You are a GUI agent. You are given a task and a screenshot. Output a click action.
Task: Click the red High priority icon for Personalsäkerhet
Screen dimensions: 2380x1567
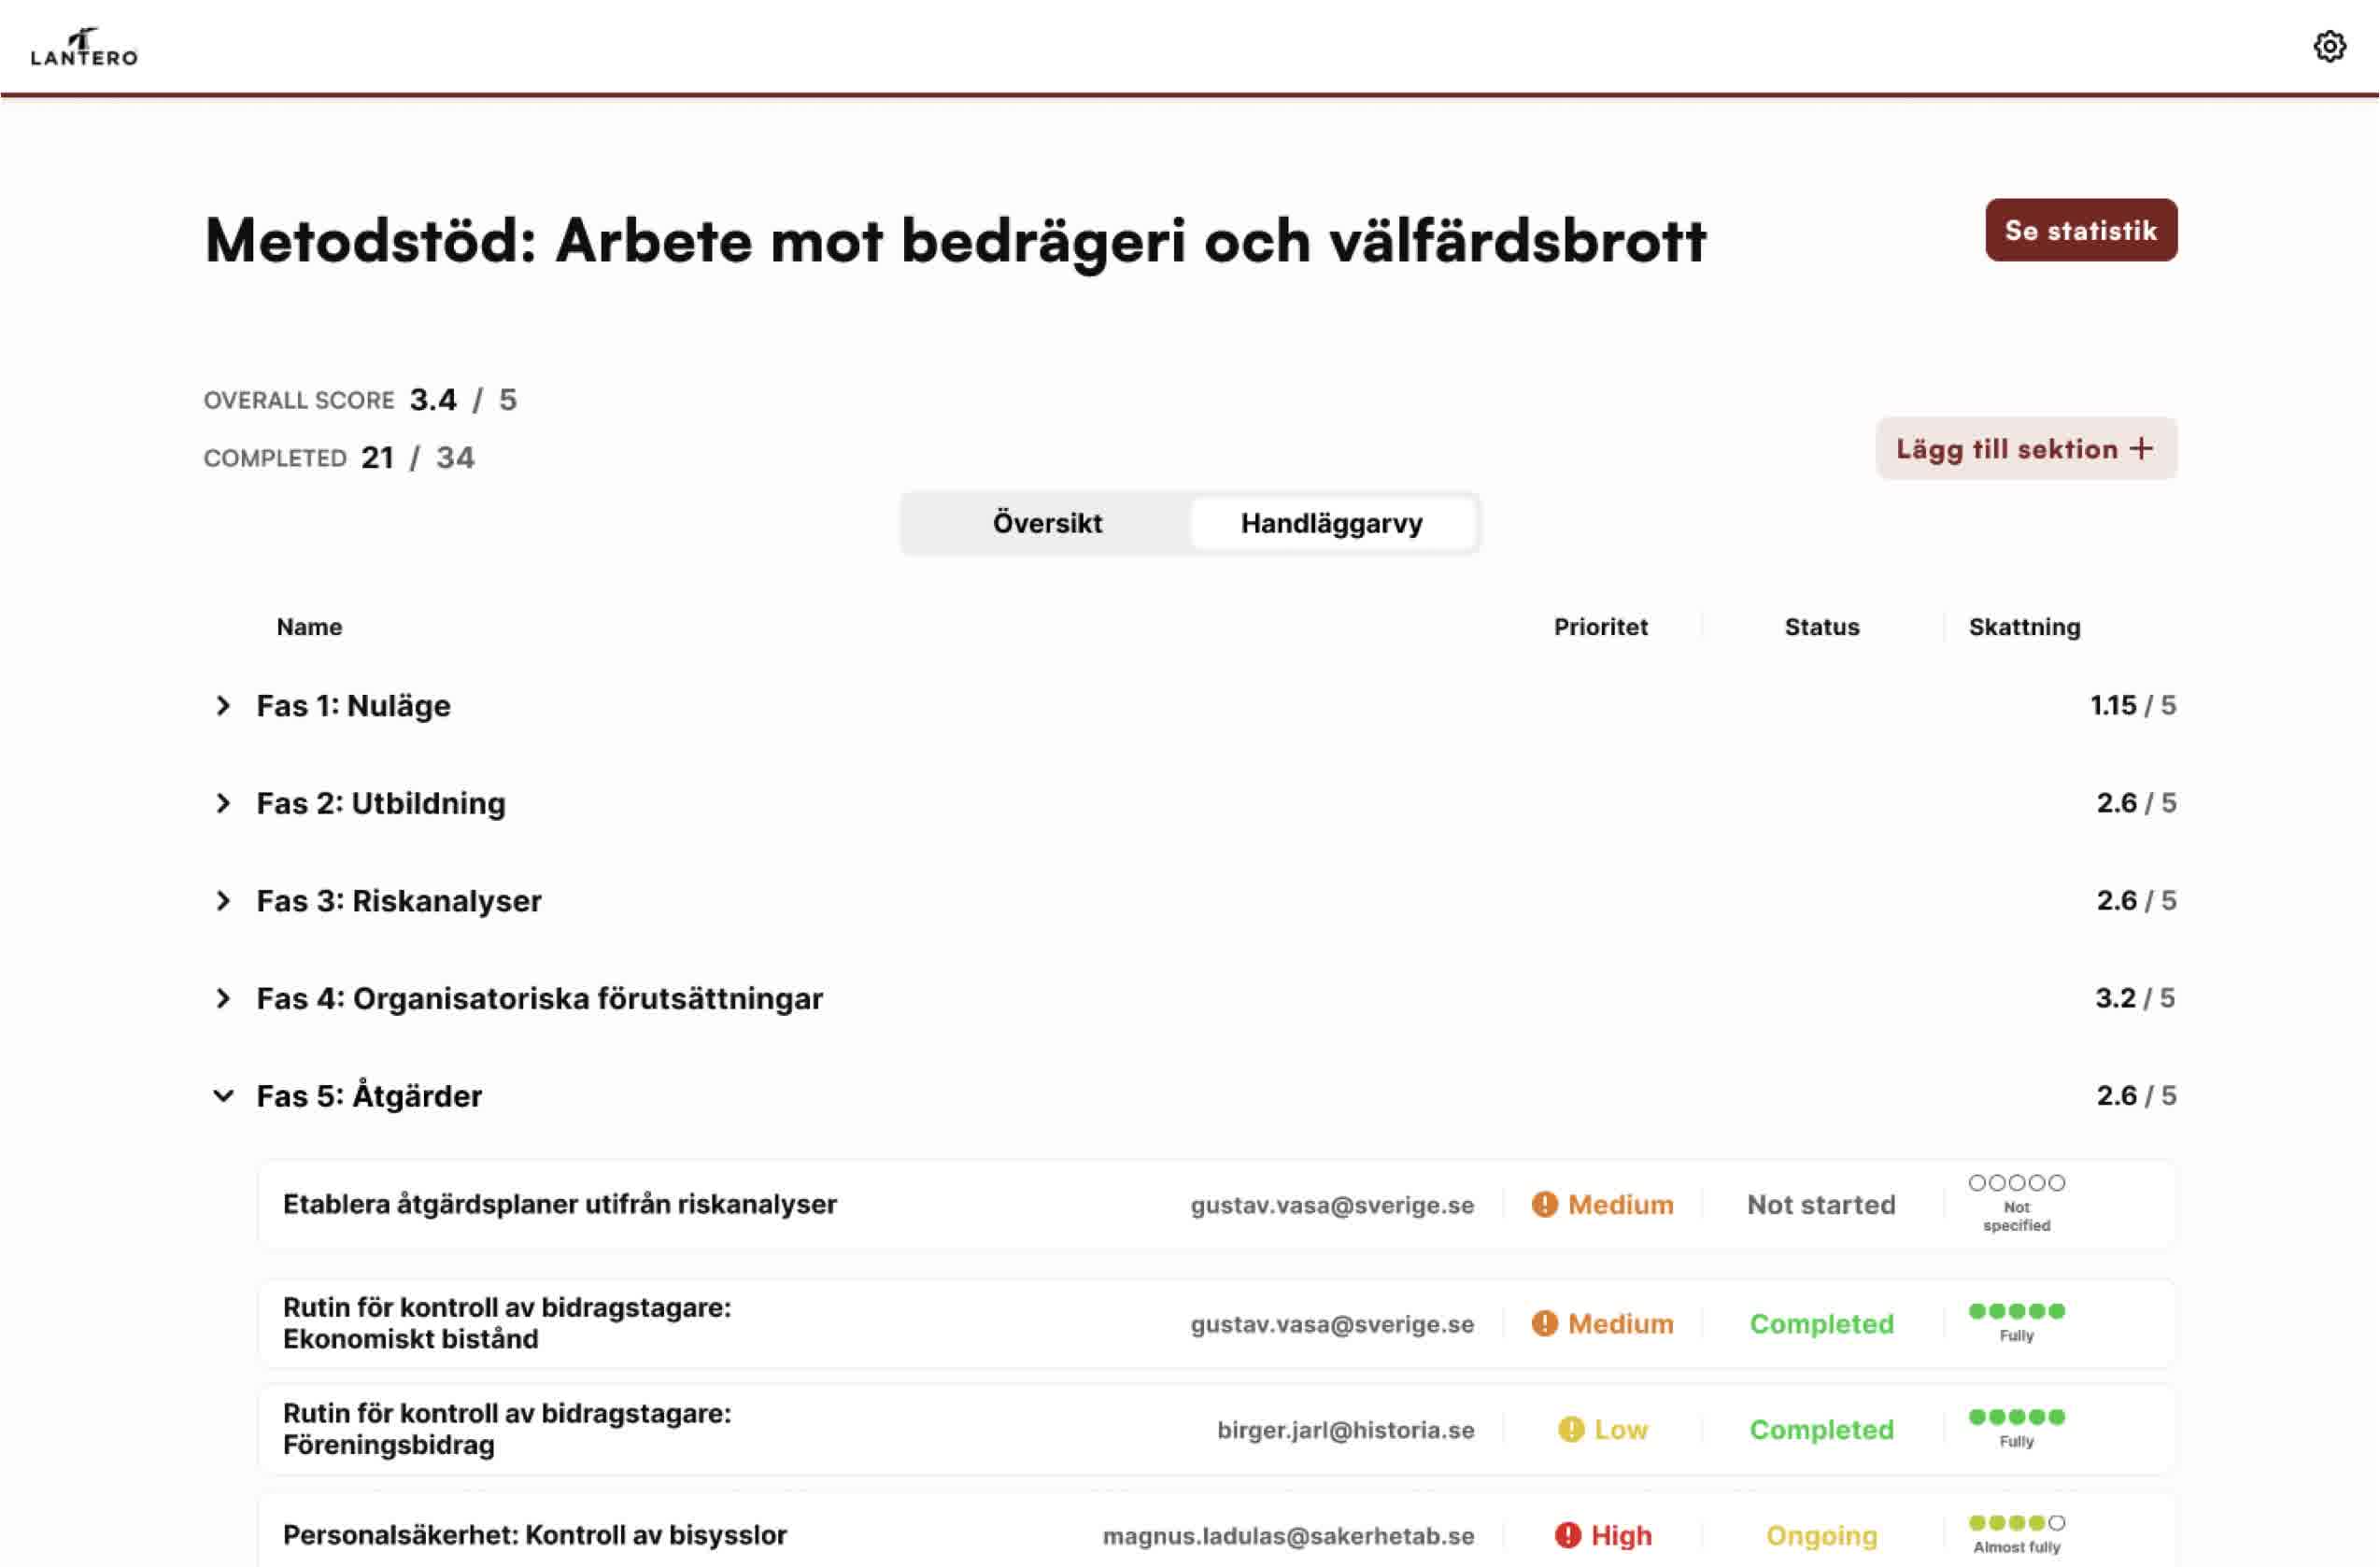pos(1570,1534)
